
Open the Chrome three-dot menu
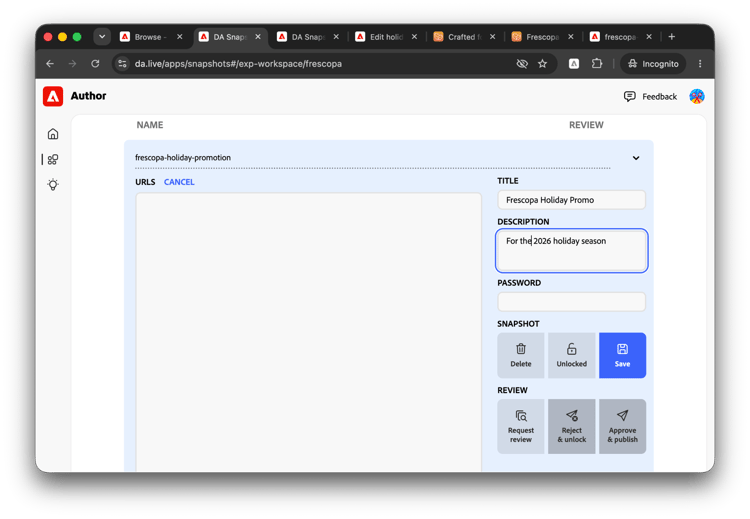(x=700, y=64)
